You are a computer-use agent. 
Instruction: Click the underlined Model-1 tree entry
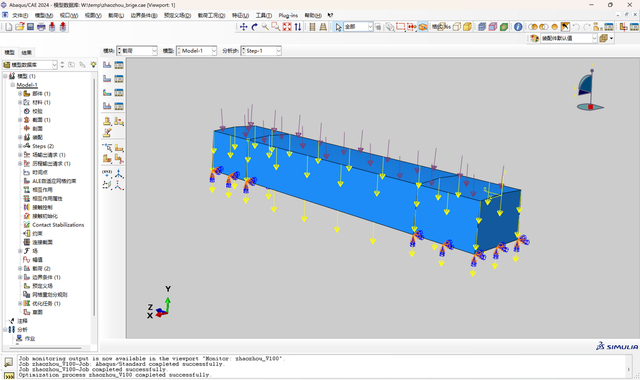pyautogui.click(x=27, y=85)
